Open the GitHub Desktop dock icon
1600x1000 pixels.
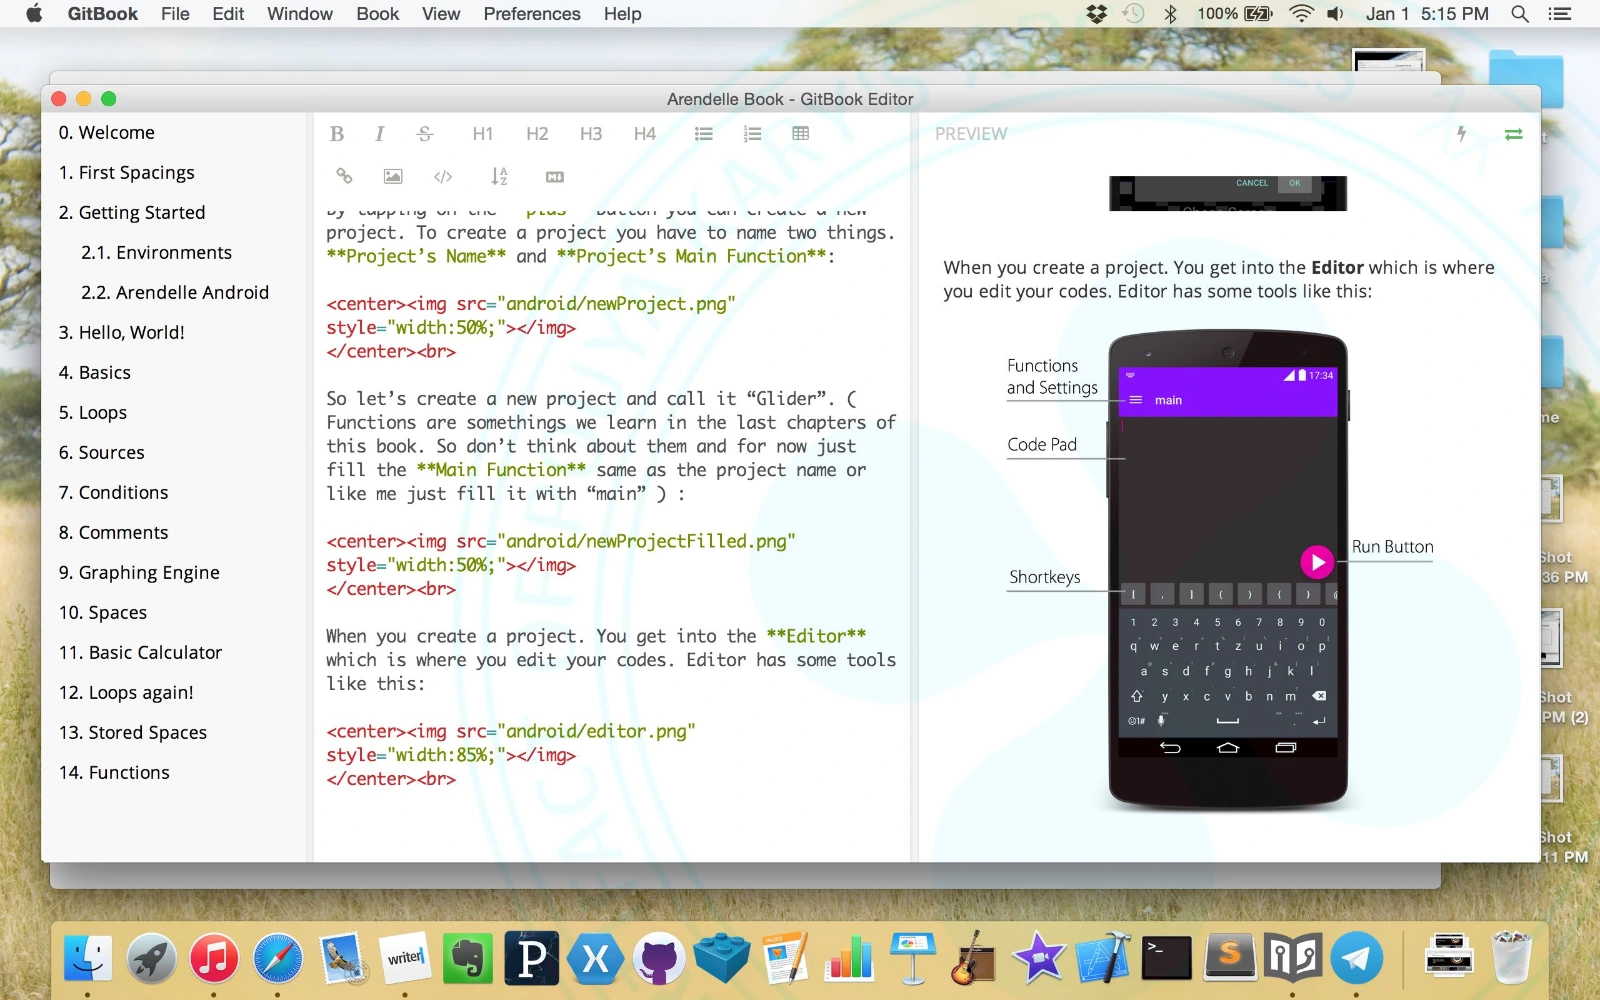[658, 959]
